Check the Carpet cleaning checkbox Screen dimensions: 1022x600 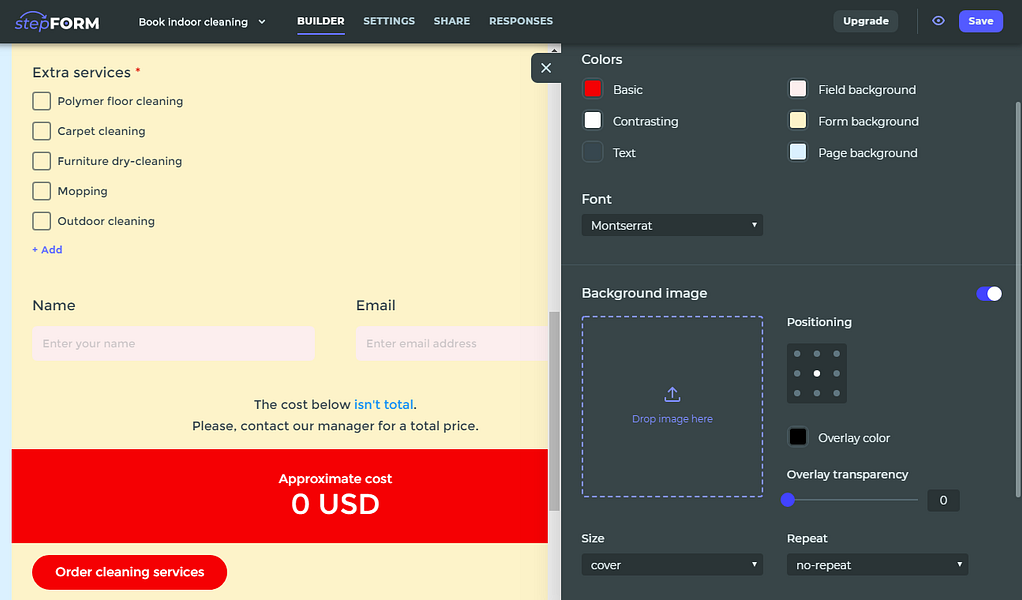pos(42,131)
